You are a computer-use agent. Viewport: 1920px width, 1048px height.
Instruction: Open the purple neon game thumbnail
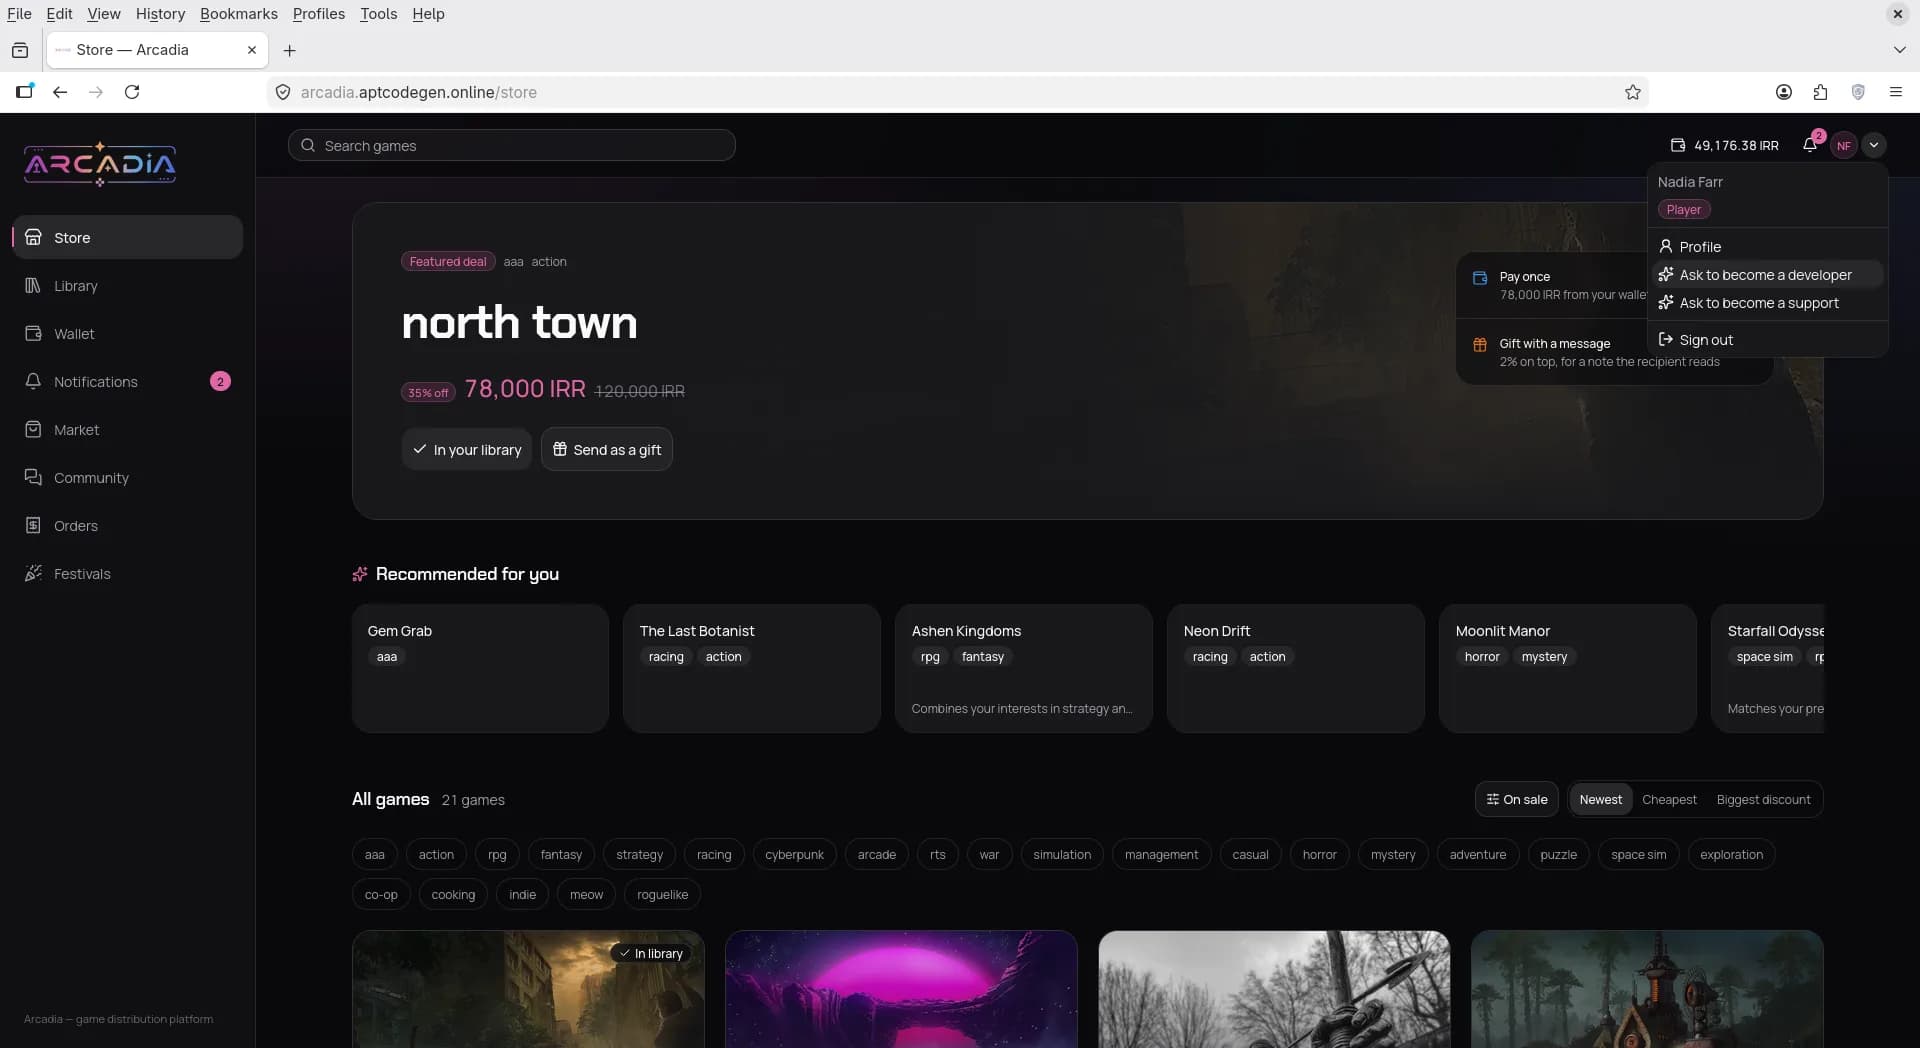tap(901, 989)
